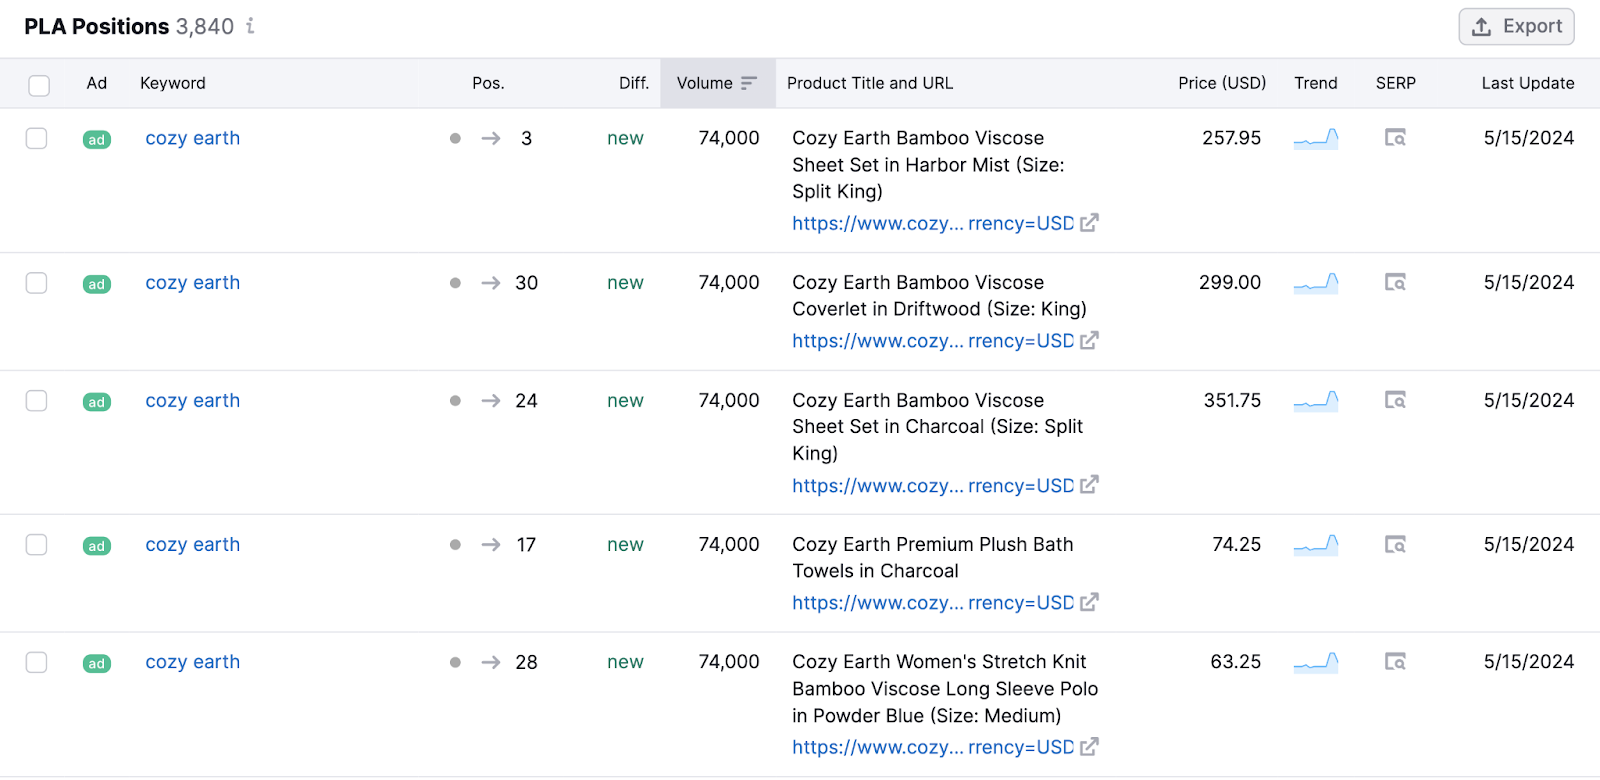Click trend sparkline for the Stretch Knit Polo
1600x780 pixels.
point(1315,662)
